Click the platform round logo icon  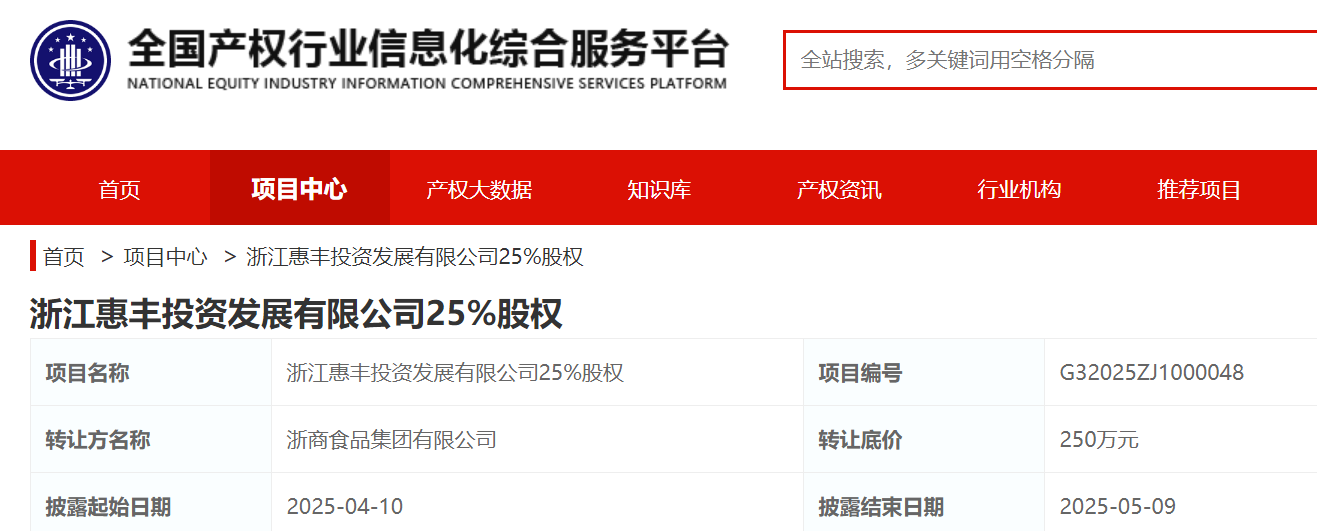point(71,60)
